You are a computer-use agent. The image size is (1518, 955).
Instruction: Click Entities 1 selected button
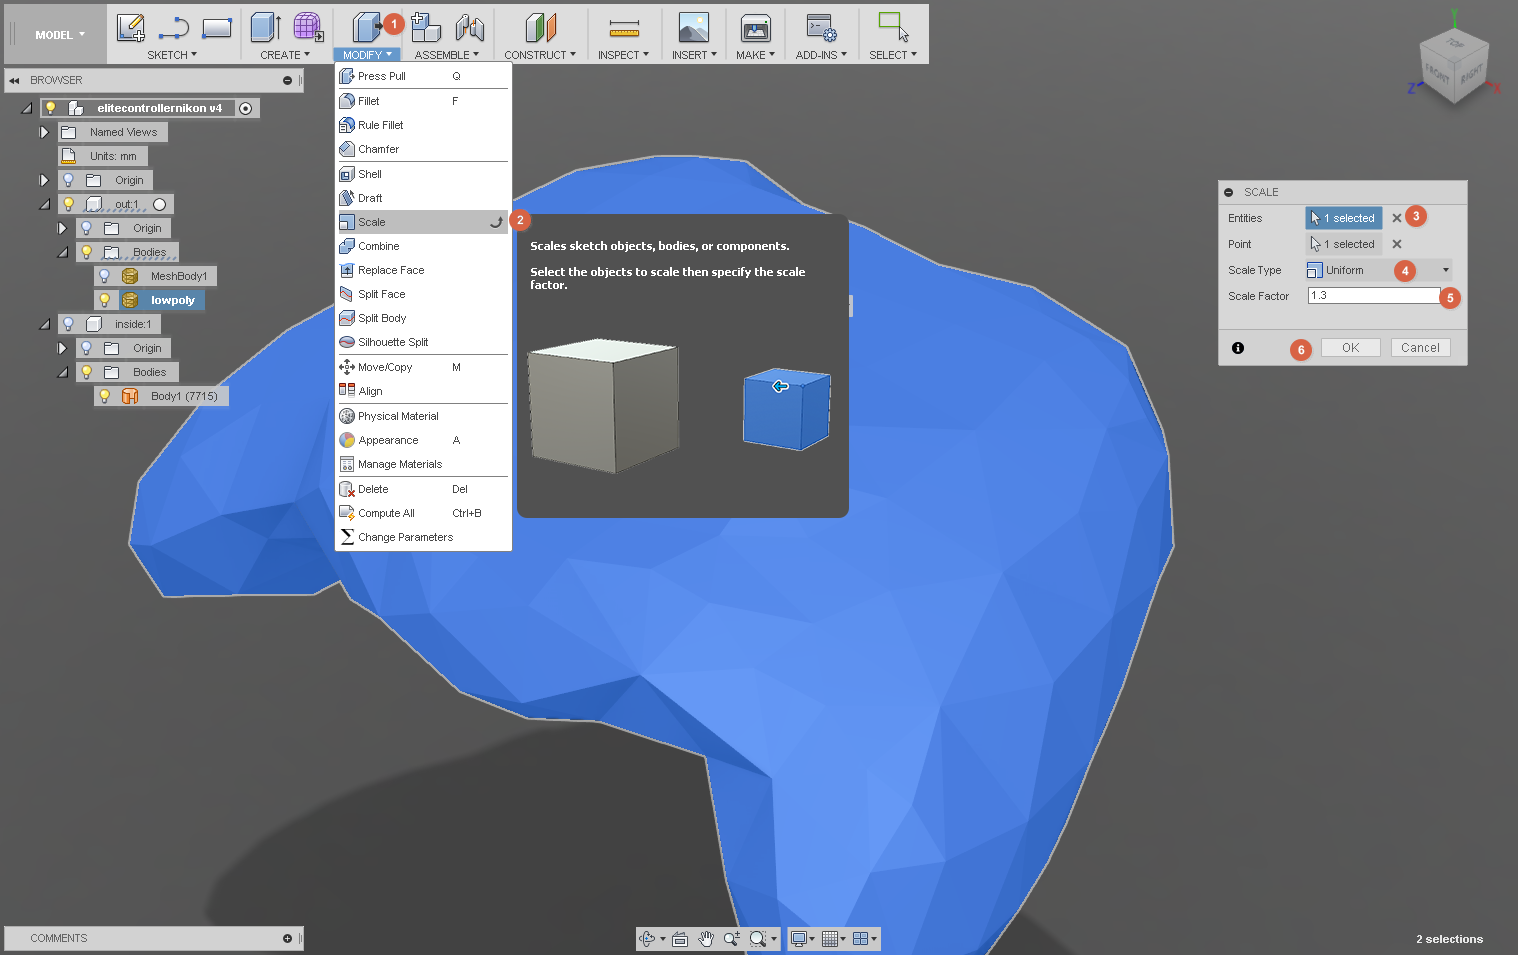[1344, 218]
